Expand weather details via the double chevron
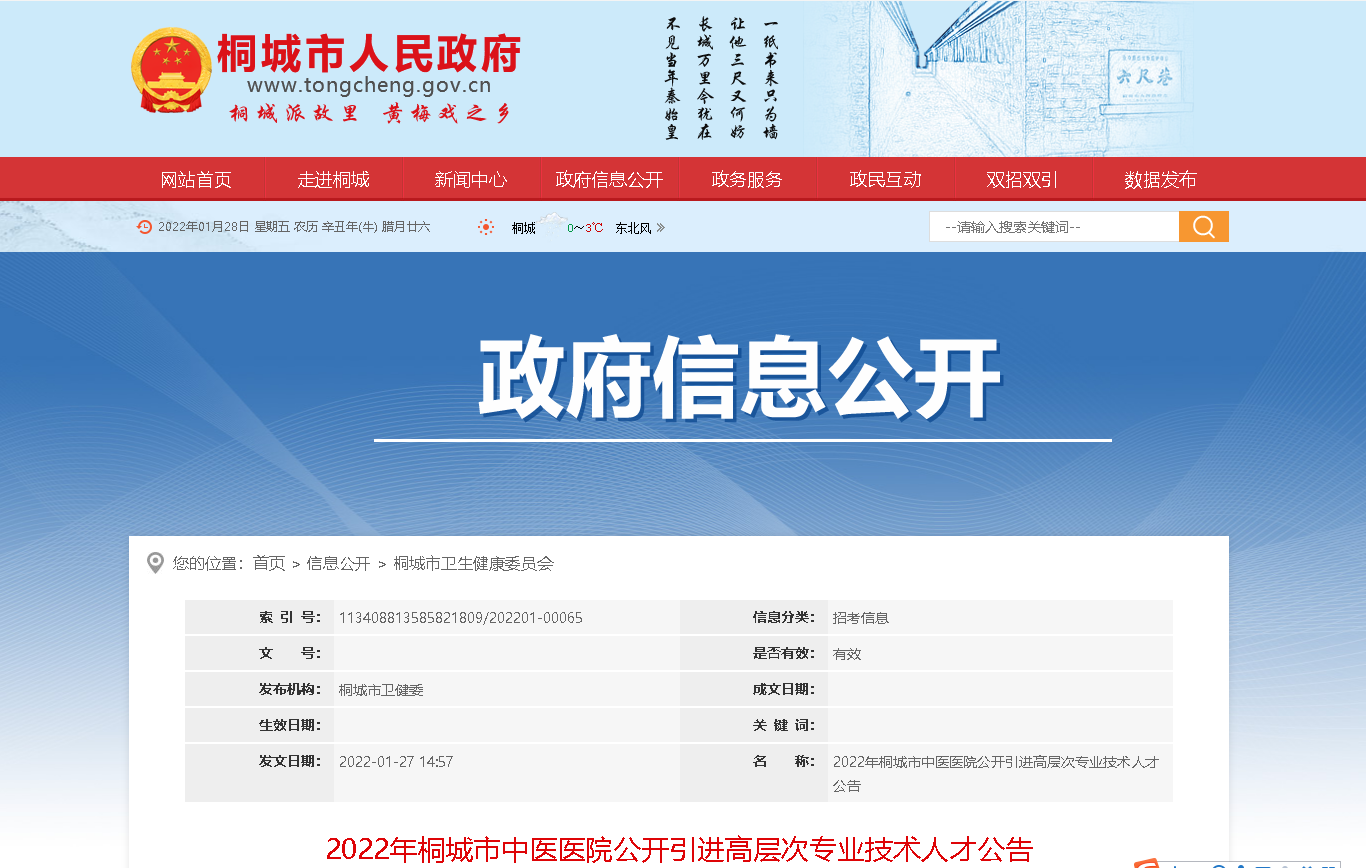The width and height of the screenshot is (1366, 868). click(660, 228)
